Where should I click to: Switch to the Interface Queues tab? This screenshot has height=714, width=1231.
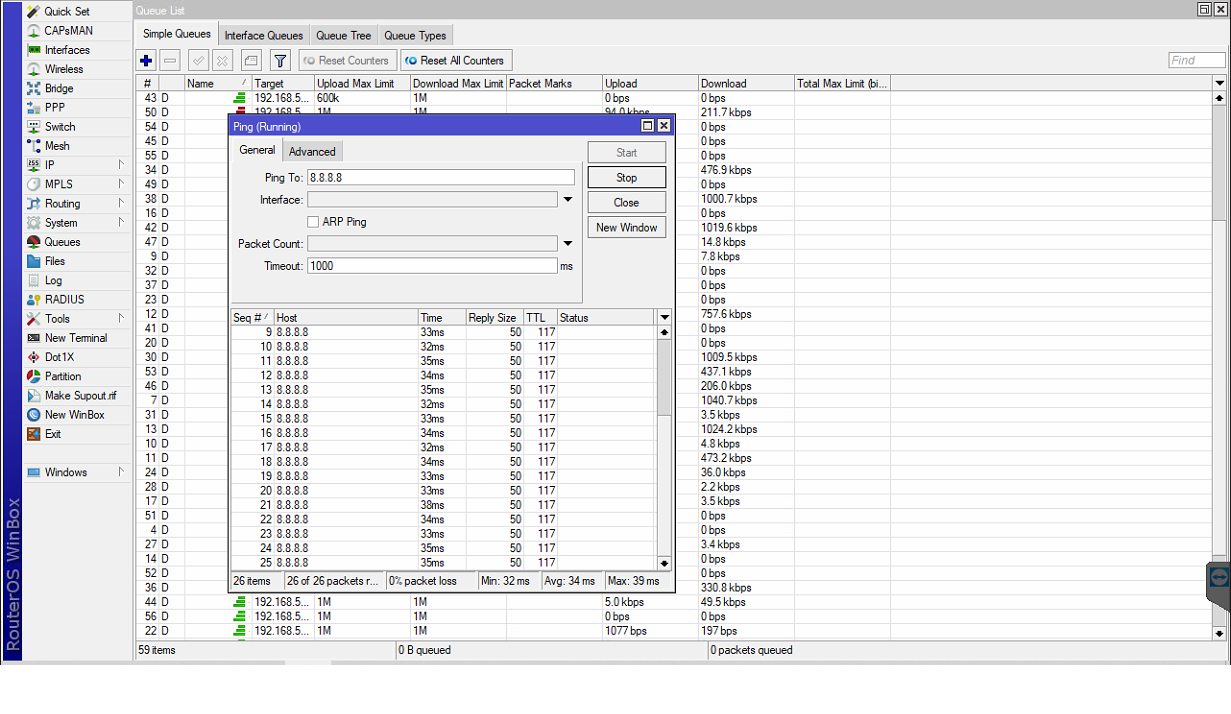264,36
